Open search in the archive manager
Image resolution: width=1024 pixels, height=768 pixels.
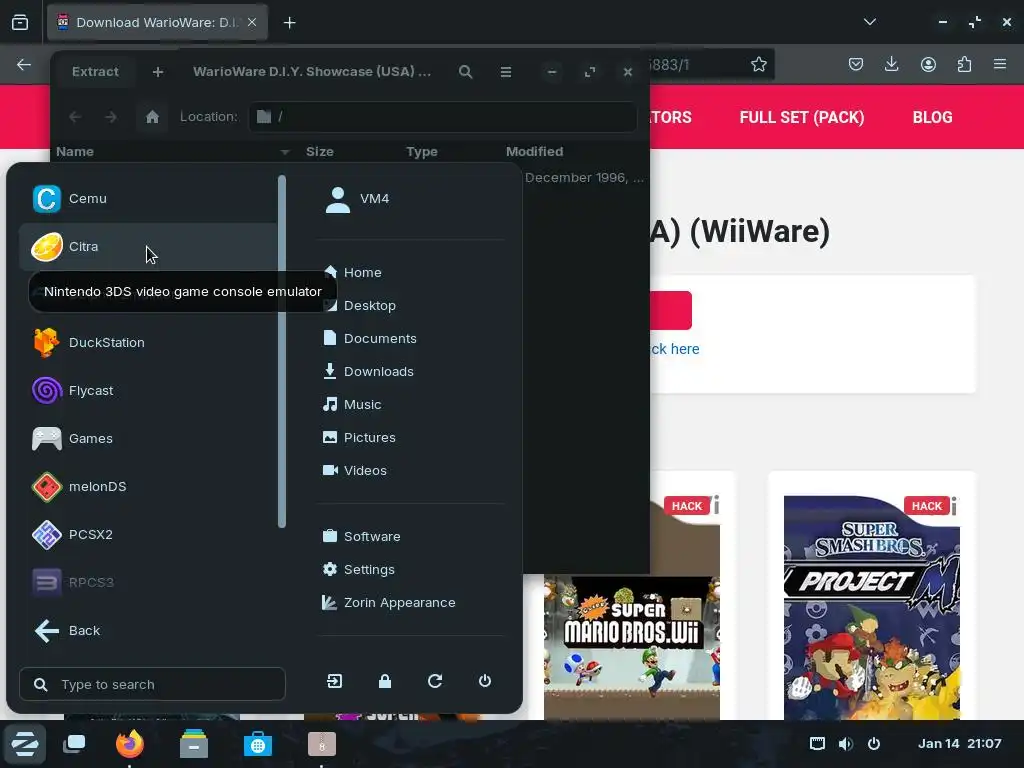coord(466,72)
